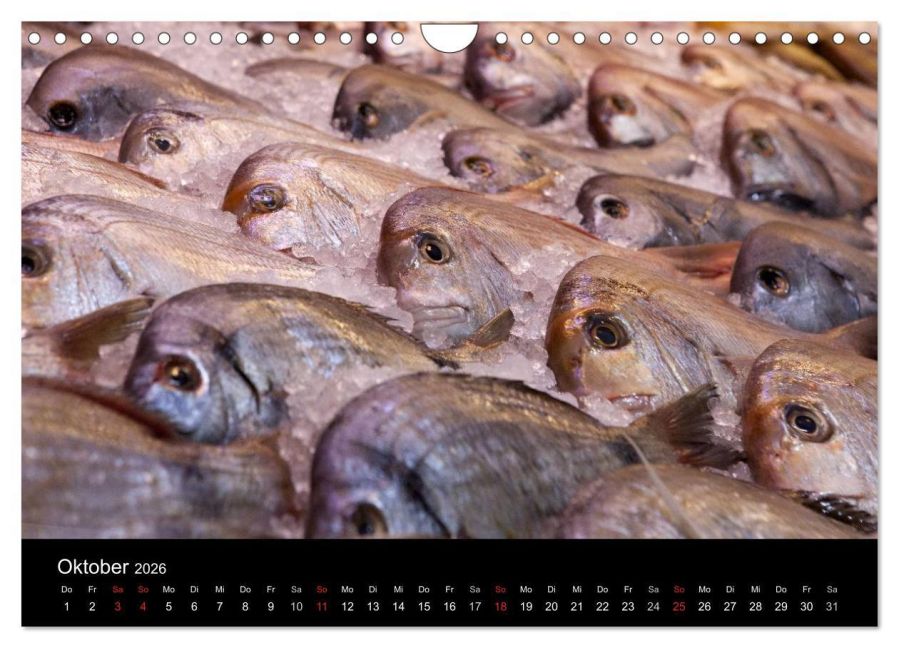Select date 22 in the calendar row
The width and height of the screenshot is (899, 648).
[602, 606]
